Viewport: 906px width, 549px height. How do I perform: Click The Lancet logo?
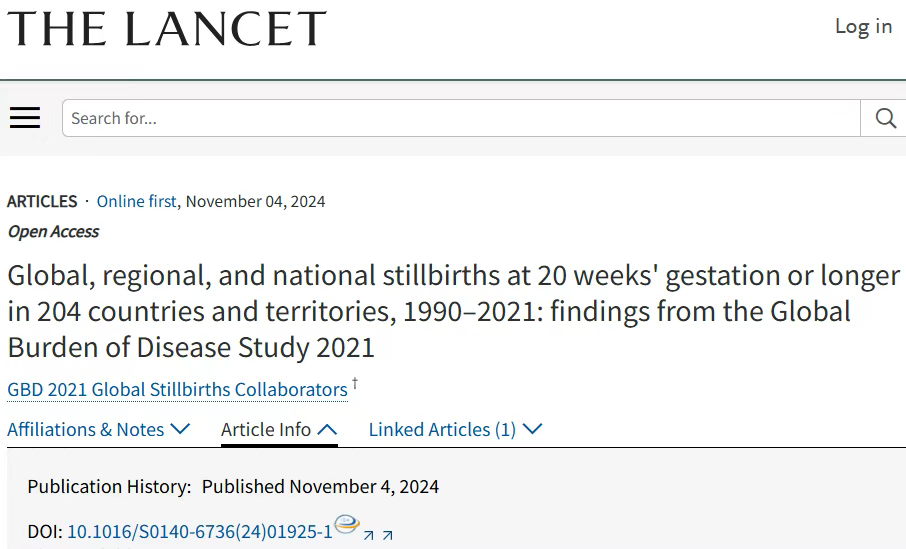point(167,28)
